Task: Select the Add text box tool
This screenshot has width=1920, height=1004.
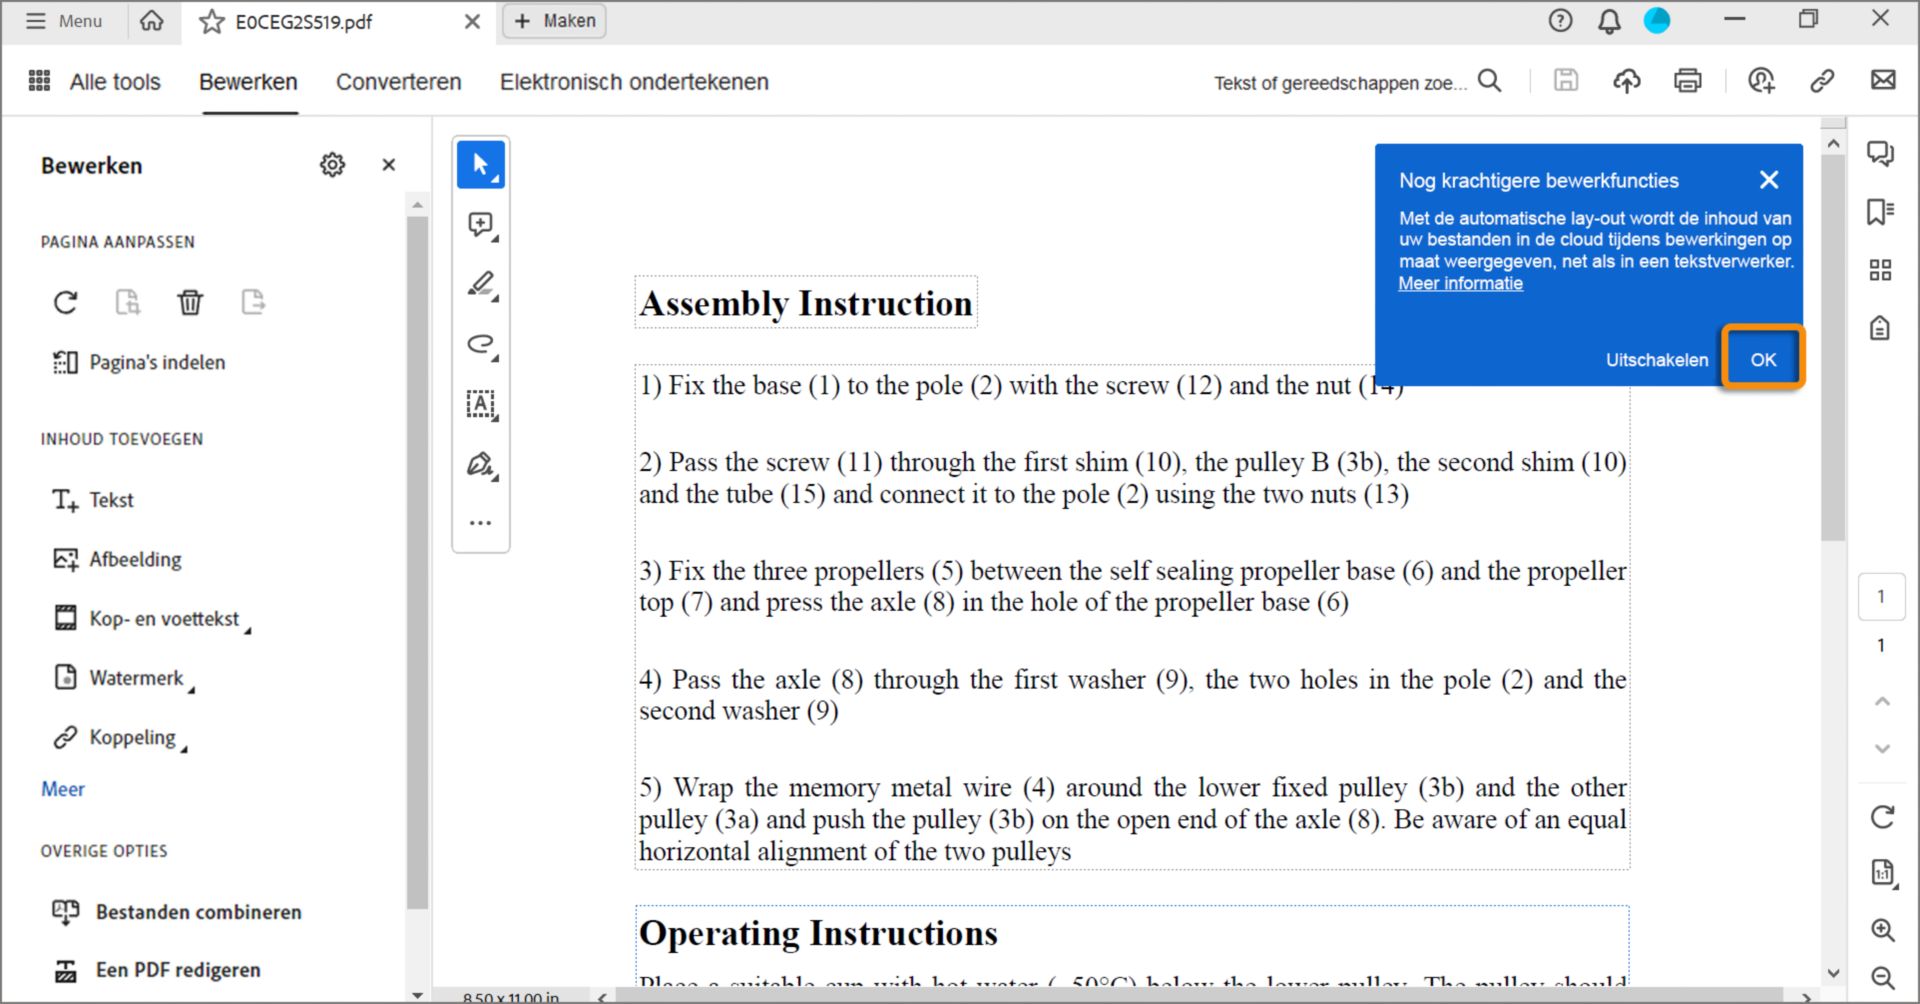Action: (x=481, y=404)
